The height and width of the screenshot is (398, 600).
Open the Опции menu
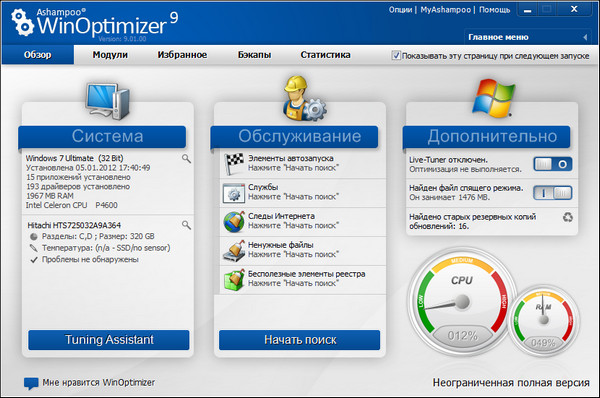[400, 10]
